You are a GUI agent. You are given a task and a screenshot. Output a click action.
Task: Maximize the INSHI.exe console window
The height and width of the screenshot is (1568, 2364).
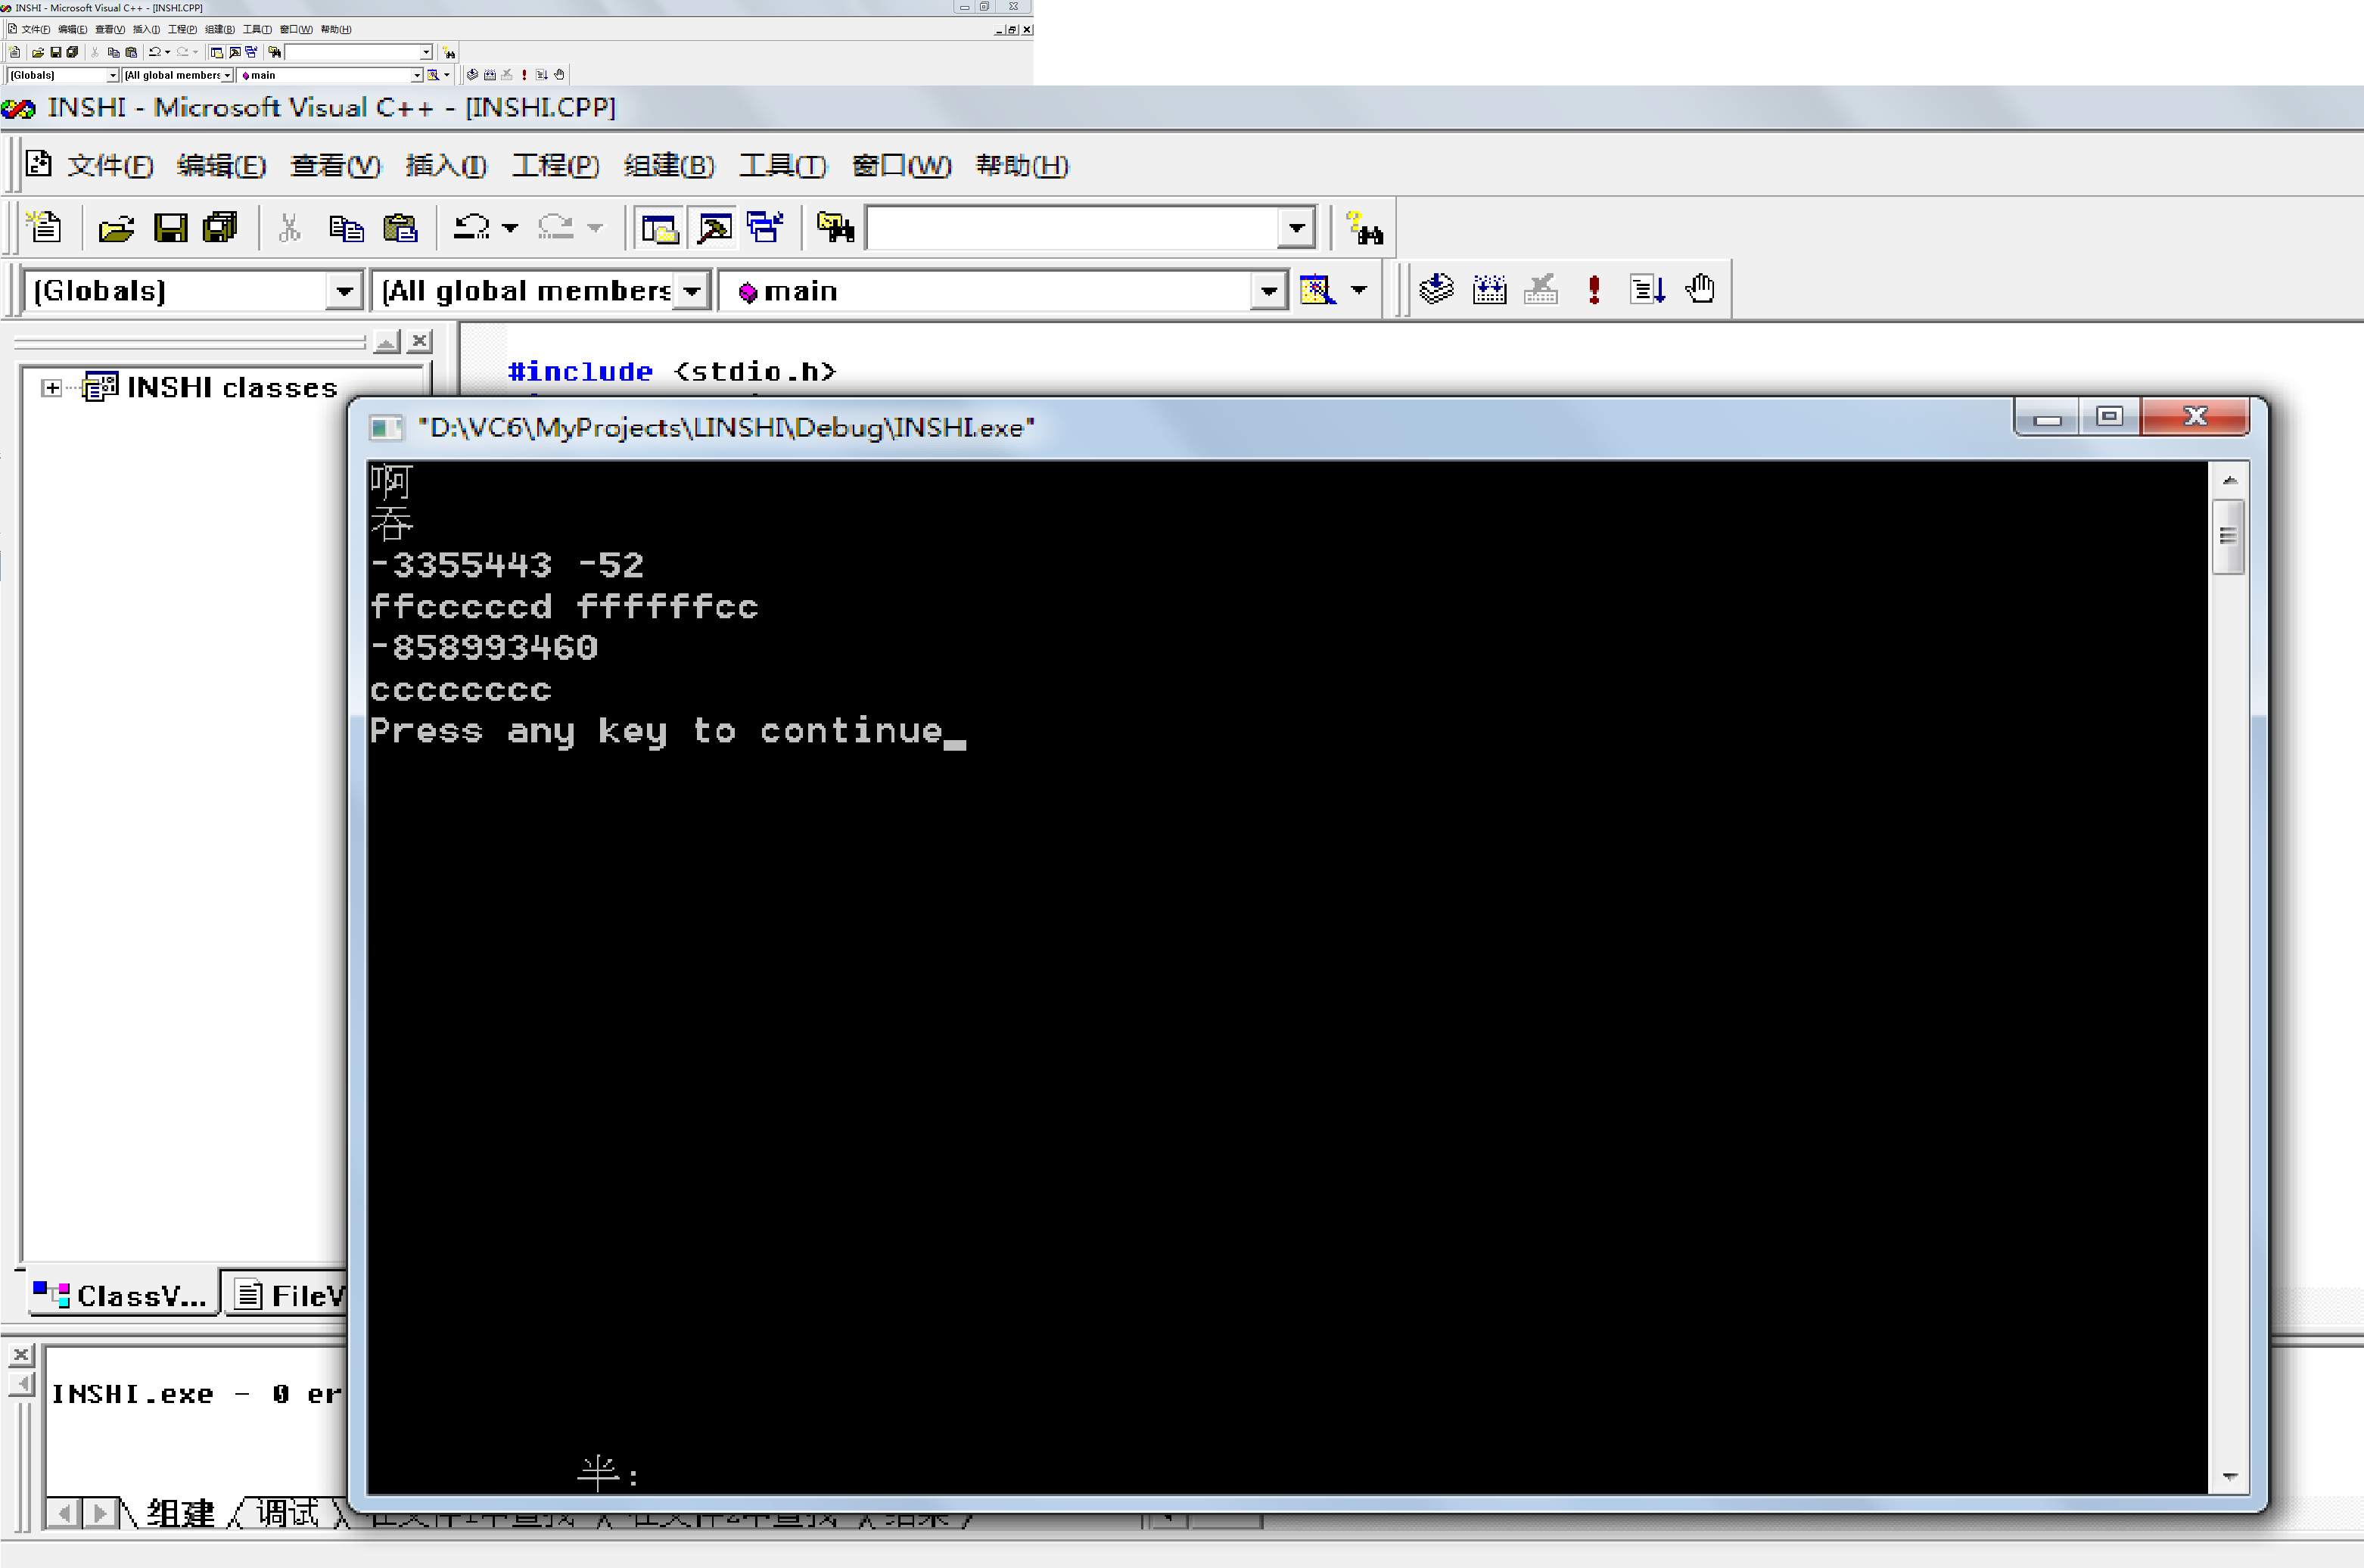click(x=2110, y=416)
